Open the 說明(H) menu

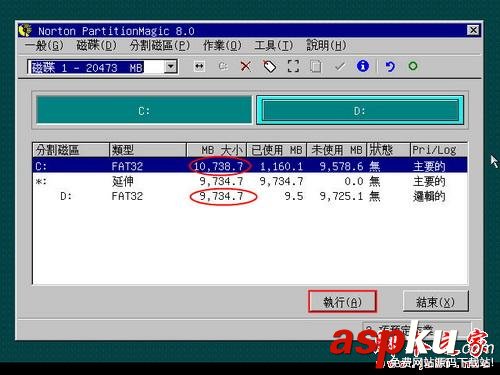pos(326,45)
